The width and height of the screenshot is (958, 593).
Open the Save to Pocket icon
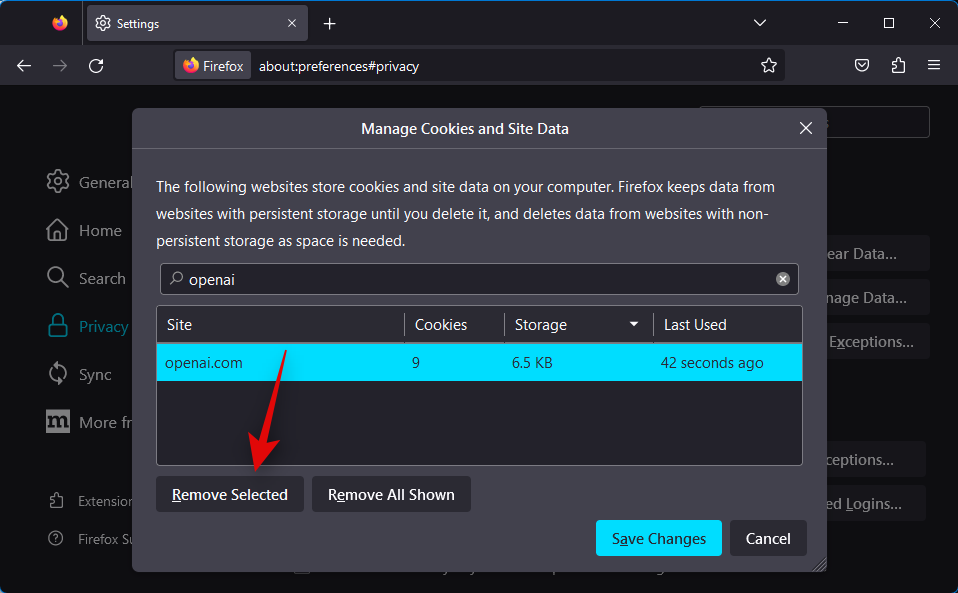click(862, 66)
